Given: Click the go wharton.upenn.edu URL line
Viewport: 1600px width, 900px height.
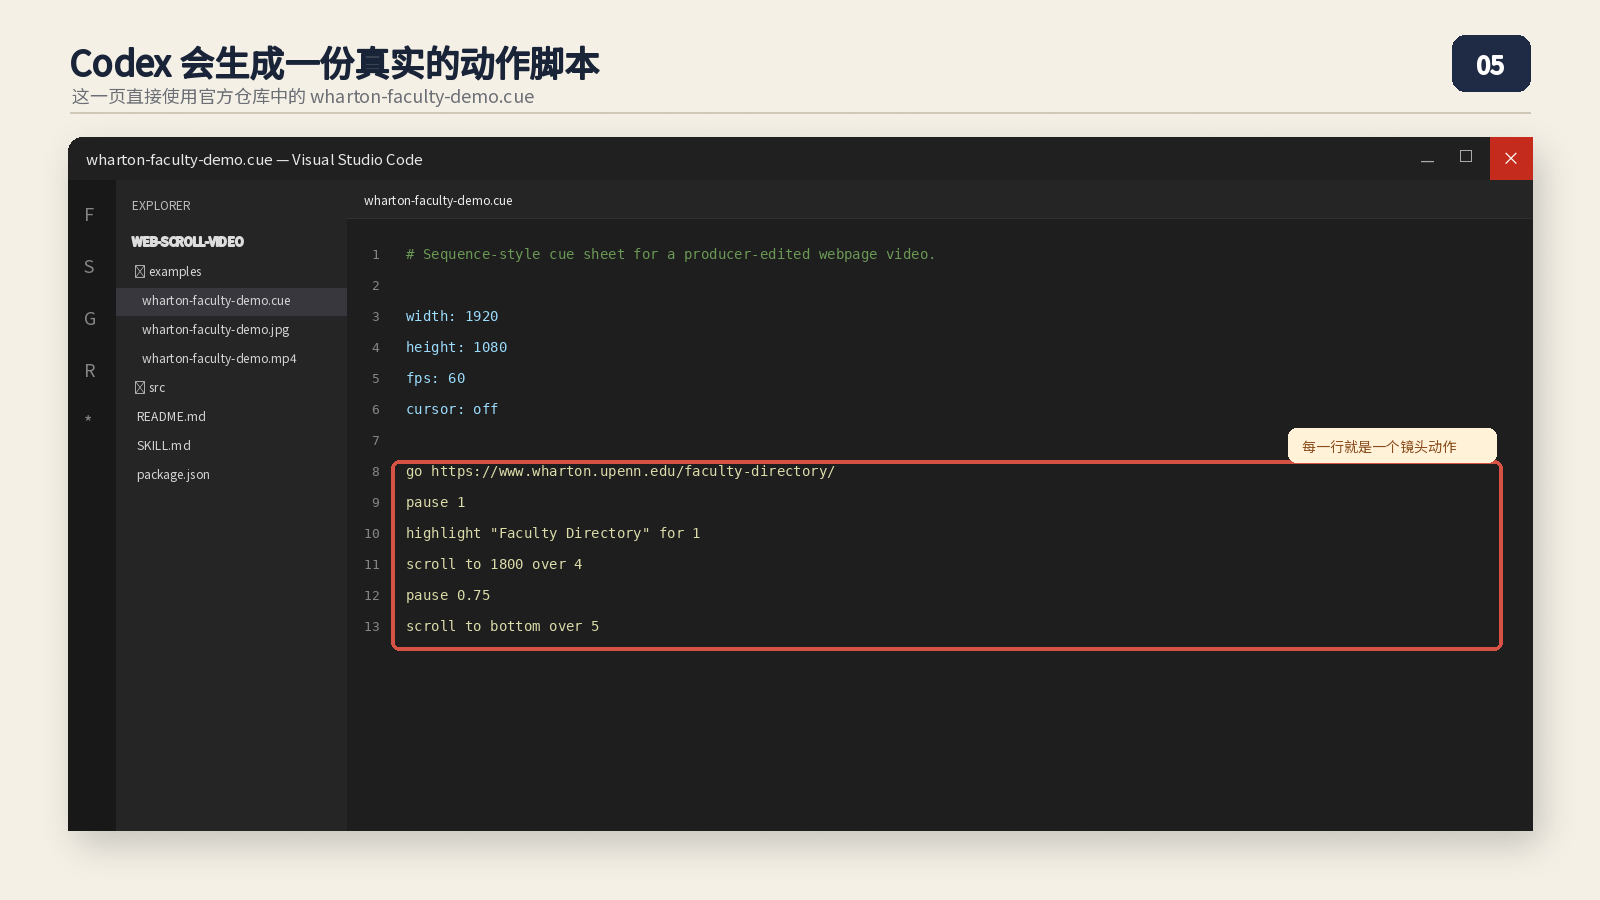Looking at the screenshot, I should [x=620, y=472].
